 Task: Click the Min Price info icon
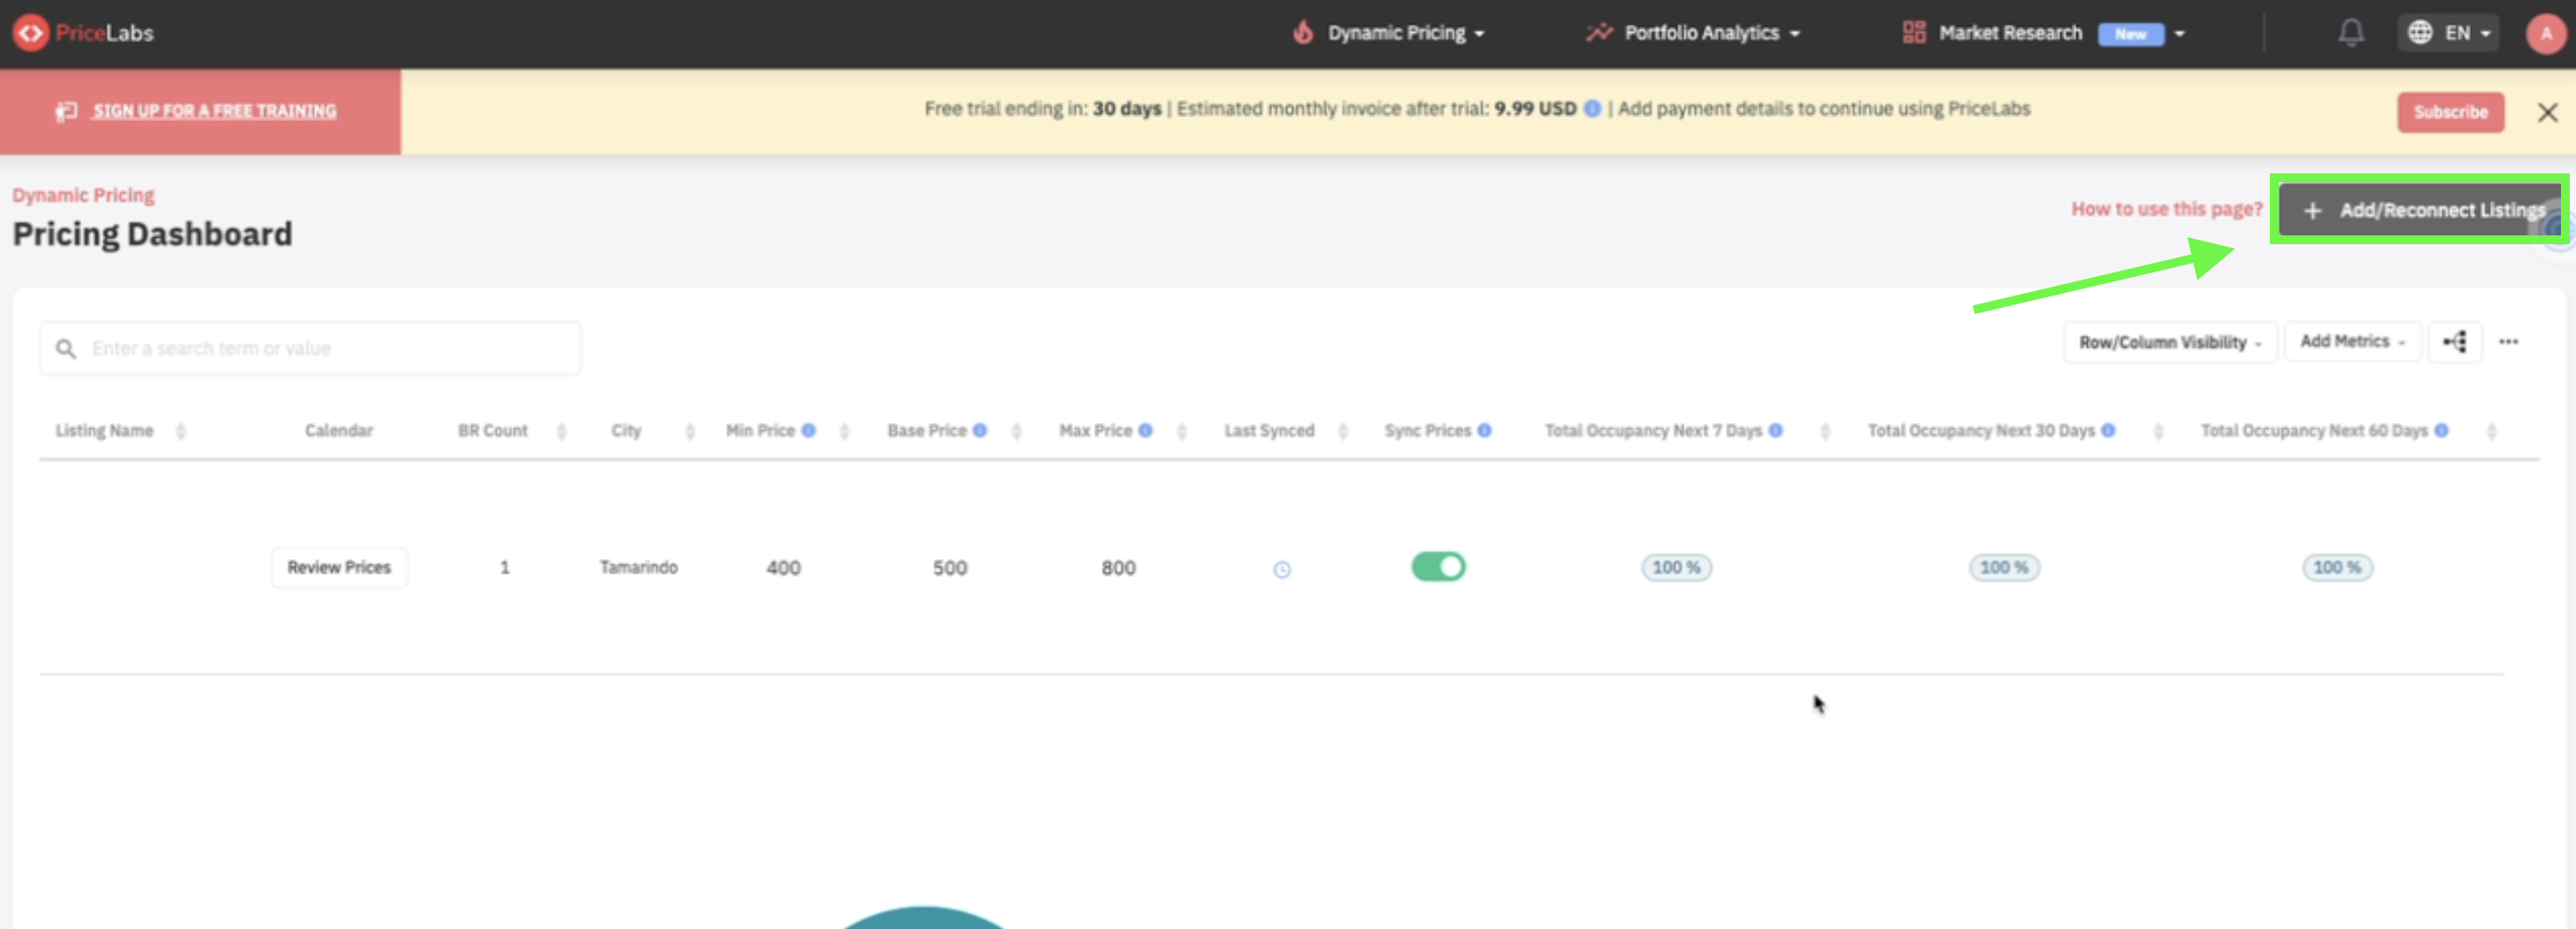pos(808,430)
